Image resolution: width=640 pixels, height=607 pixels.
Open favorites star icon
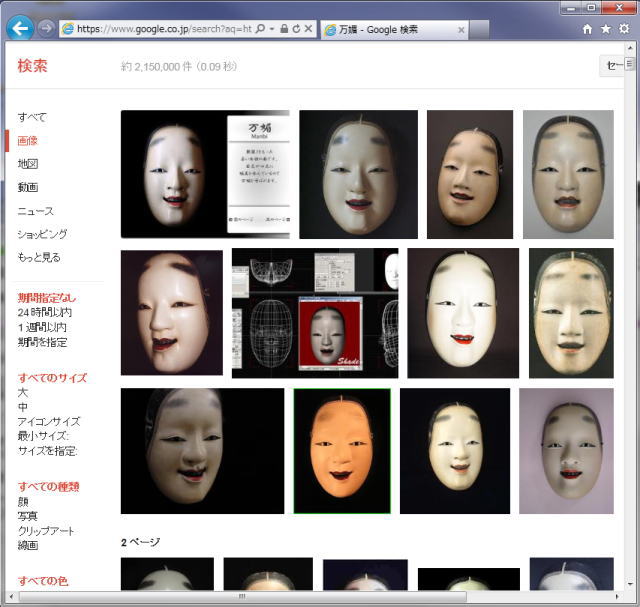coord(606,29)
